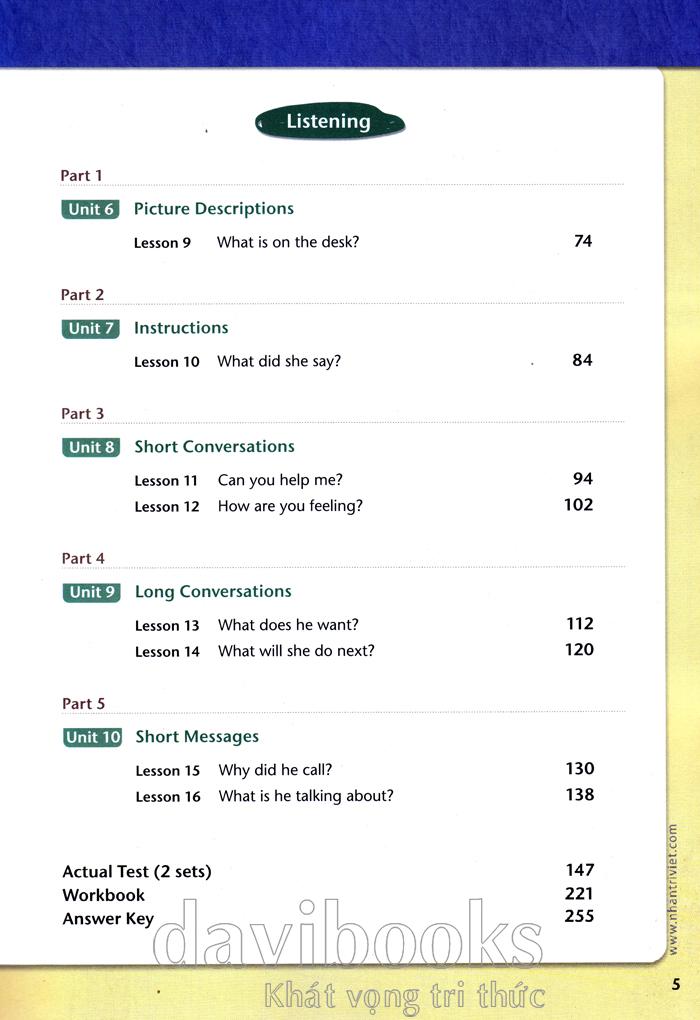The image size is (700, 1020).
Task: Click the Unit 10 badge
Action: click(x=93, y=737)
